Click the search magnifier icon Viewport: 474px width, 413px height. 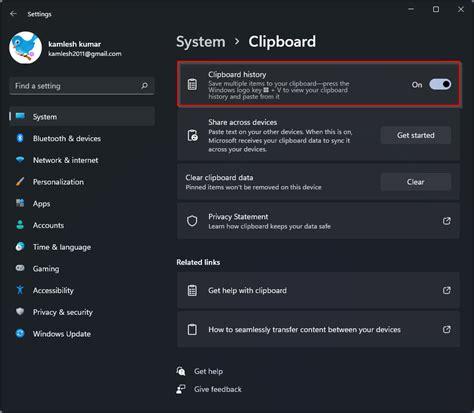click(x=144, y=86)
